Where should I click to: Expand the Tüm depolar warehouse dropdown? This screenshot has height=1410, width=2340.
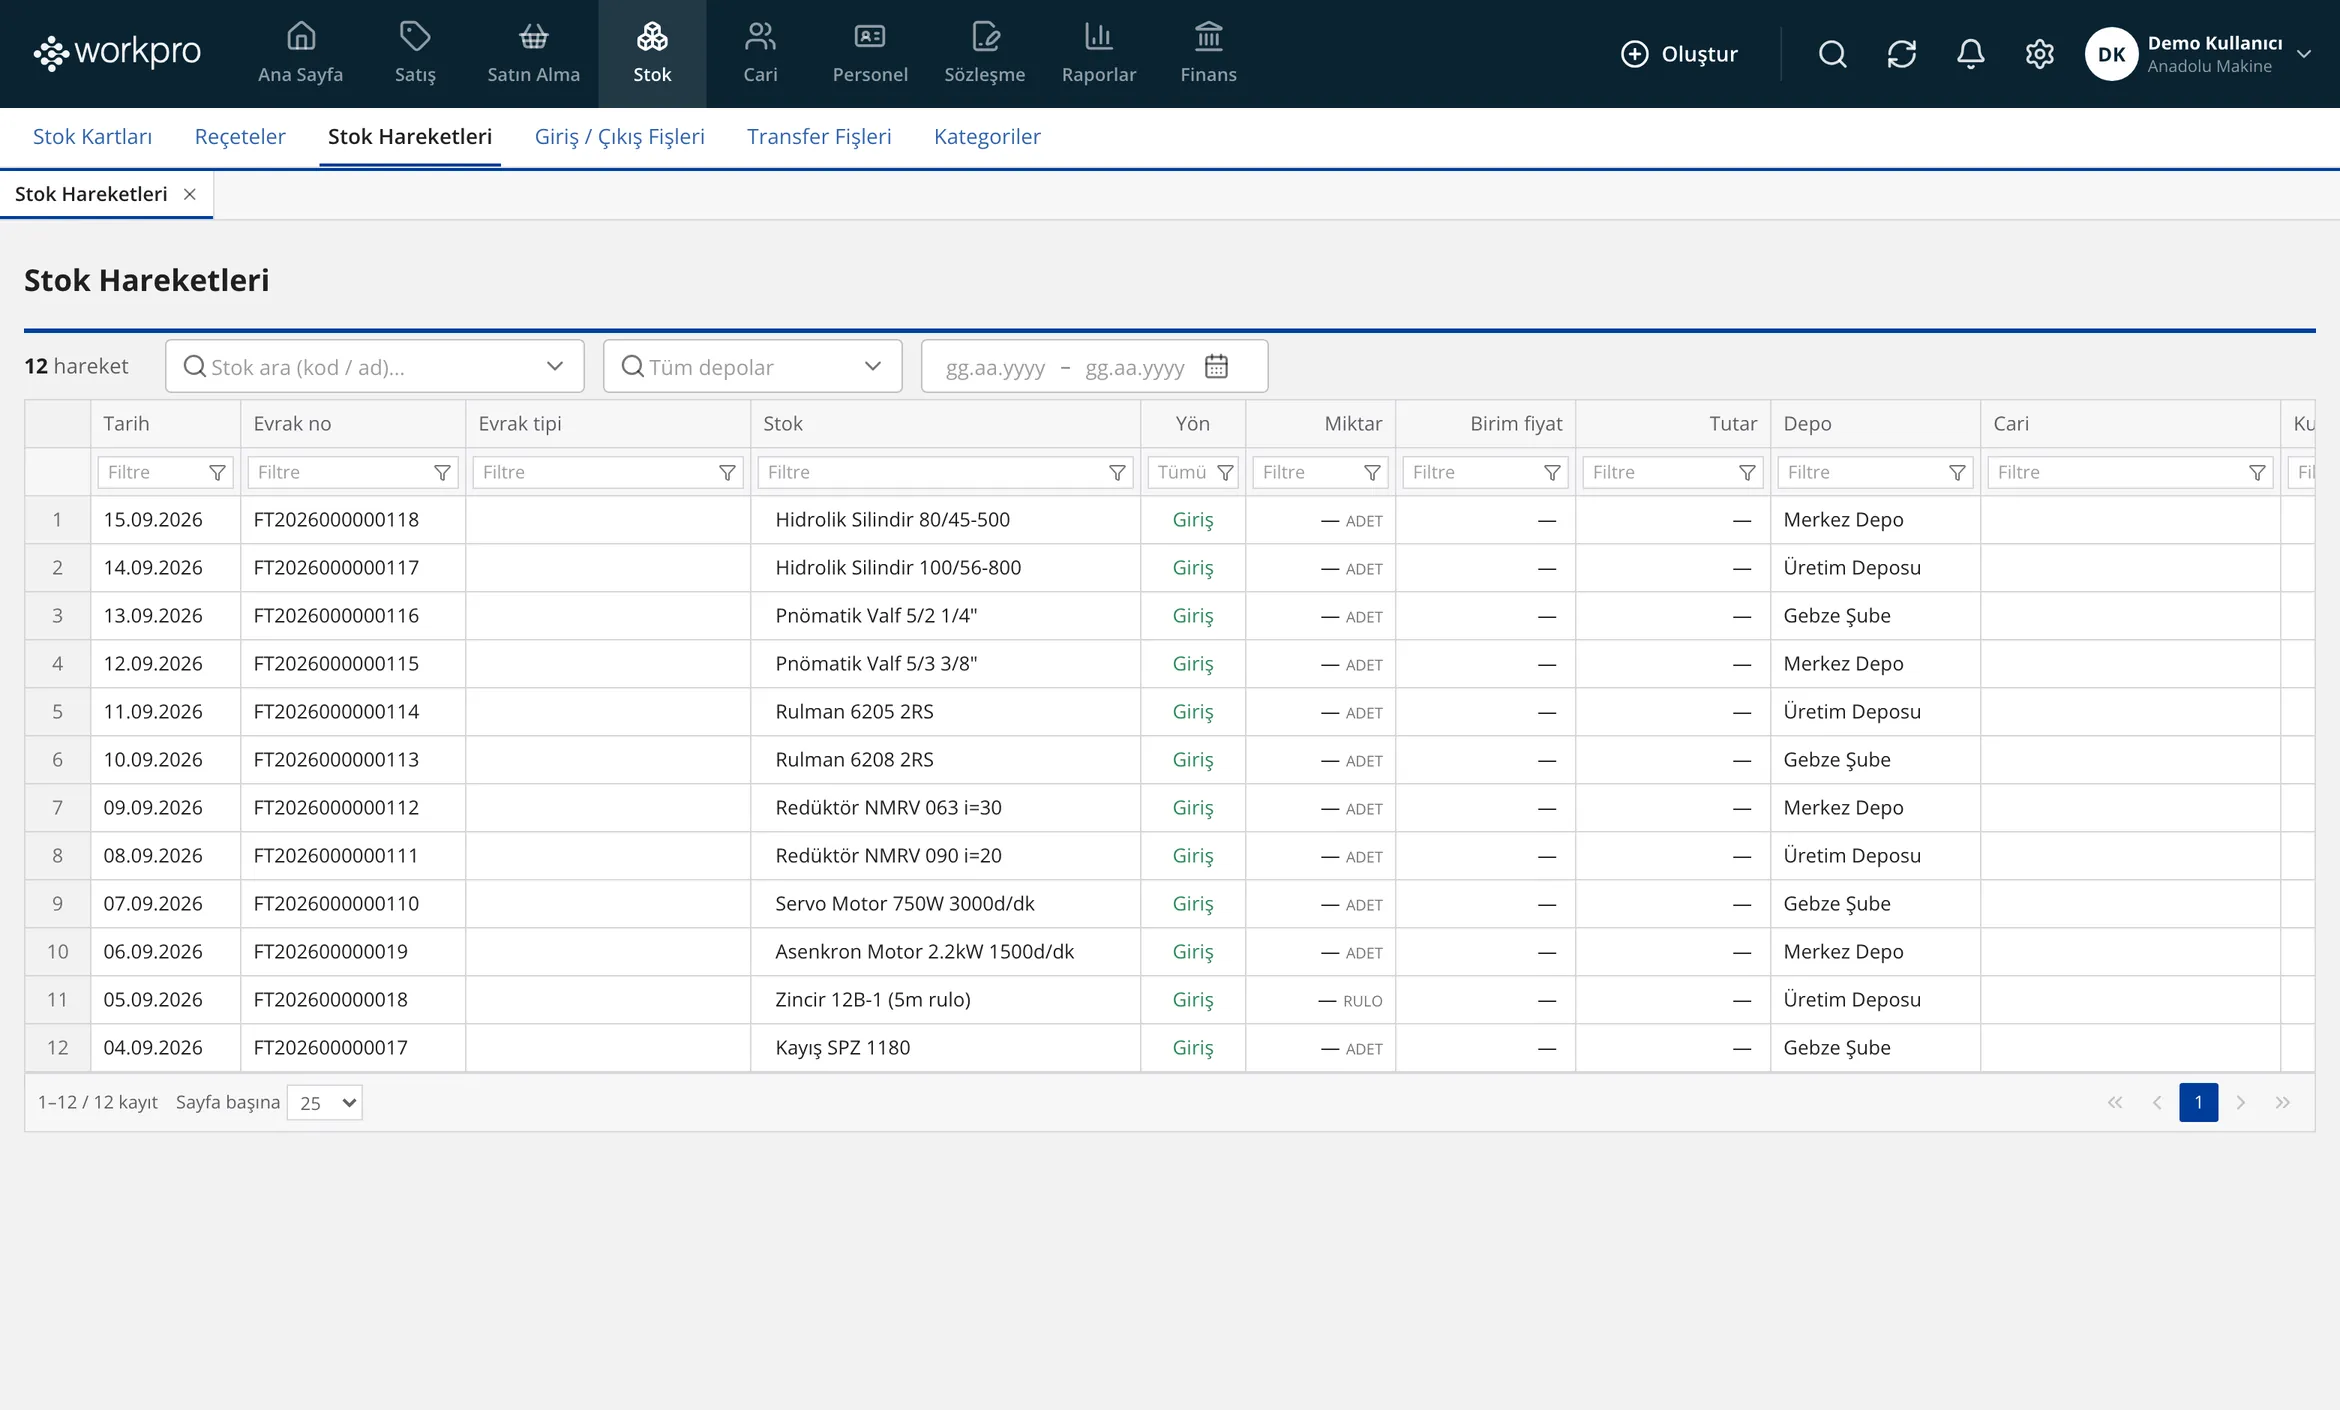point(873,366)
